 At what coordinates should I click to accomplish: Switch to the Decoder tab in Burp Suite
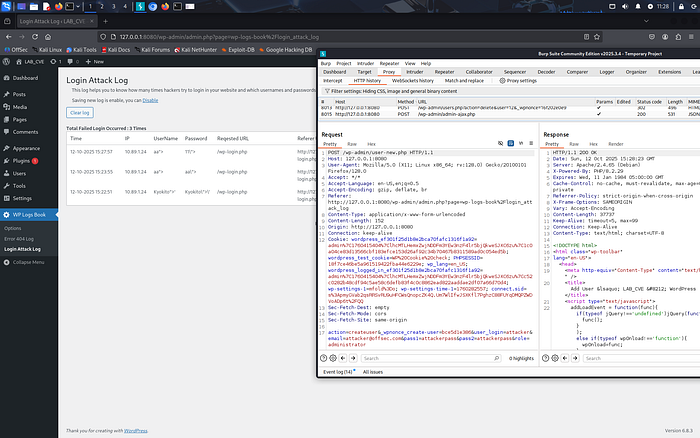pyautogui.click(x=546, y=72)
